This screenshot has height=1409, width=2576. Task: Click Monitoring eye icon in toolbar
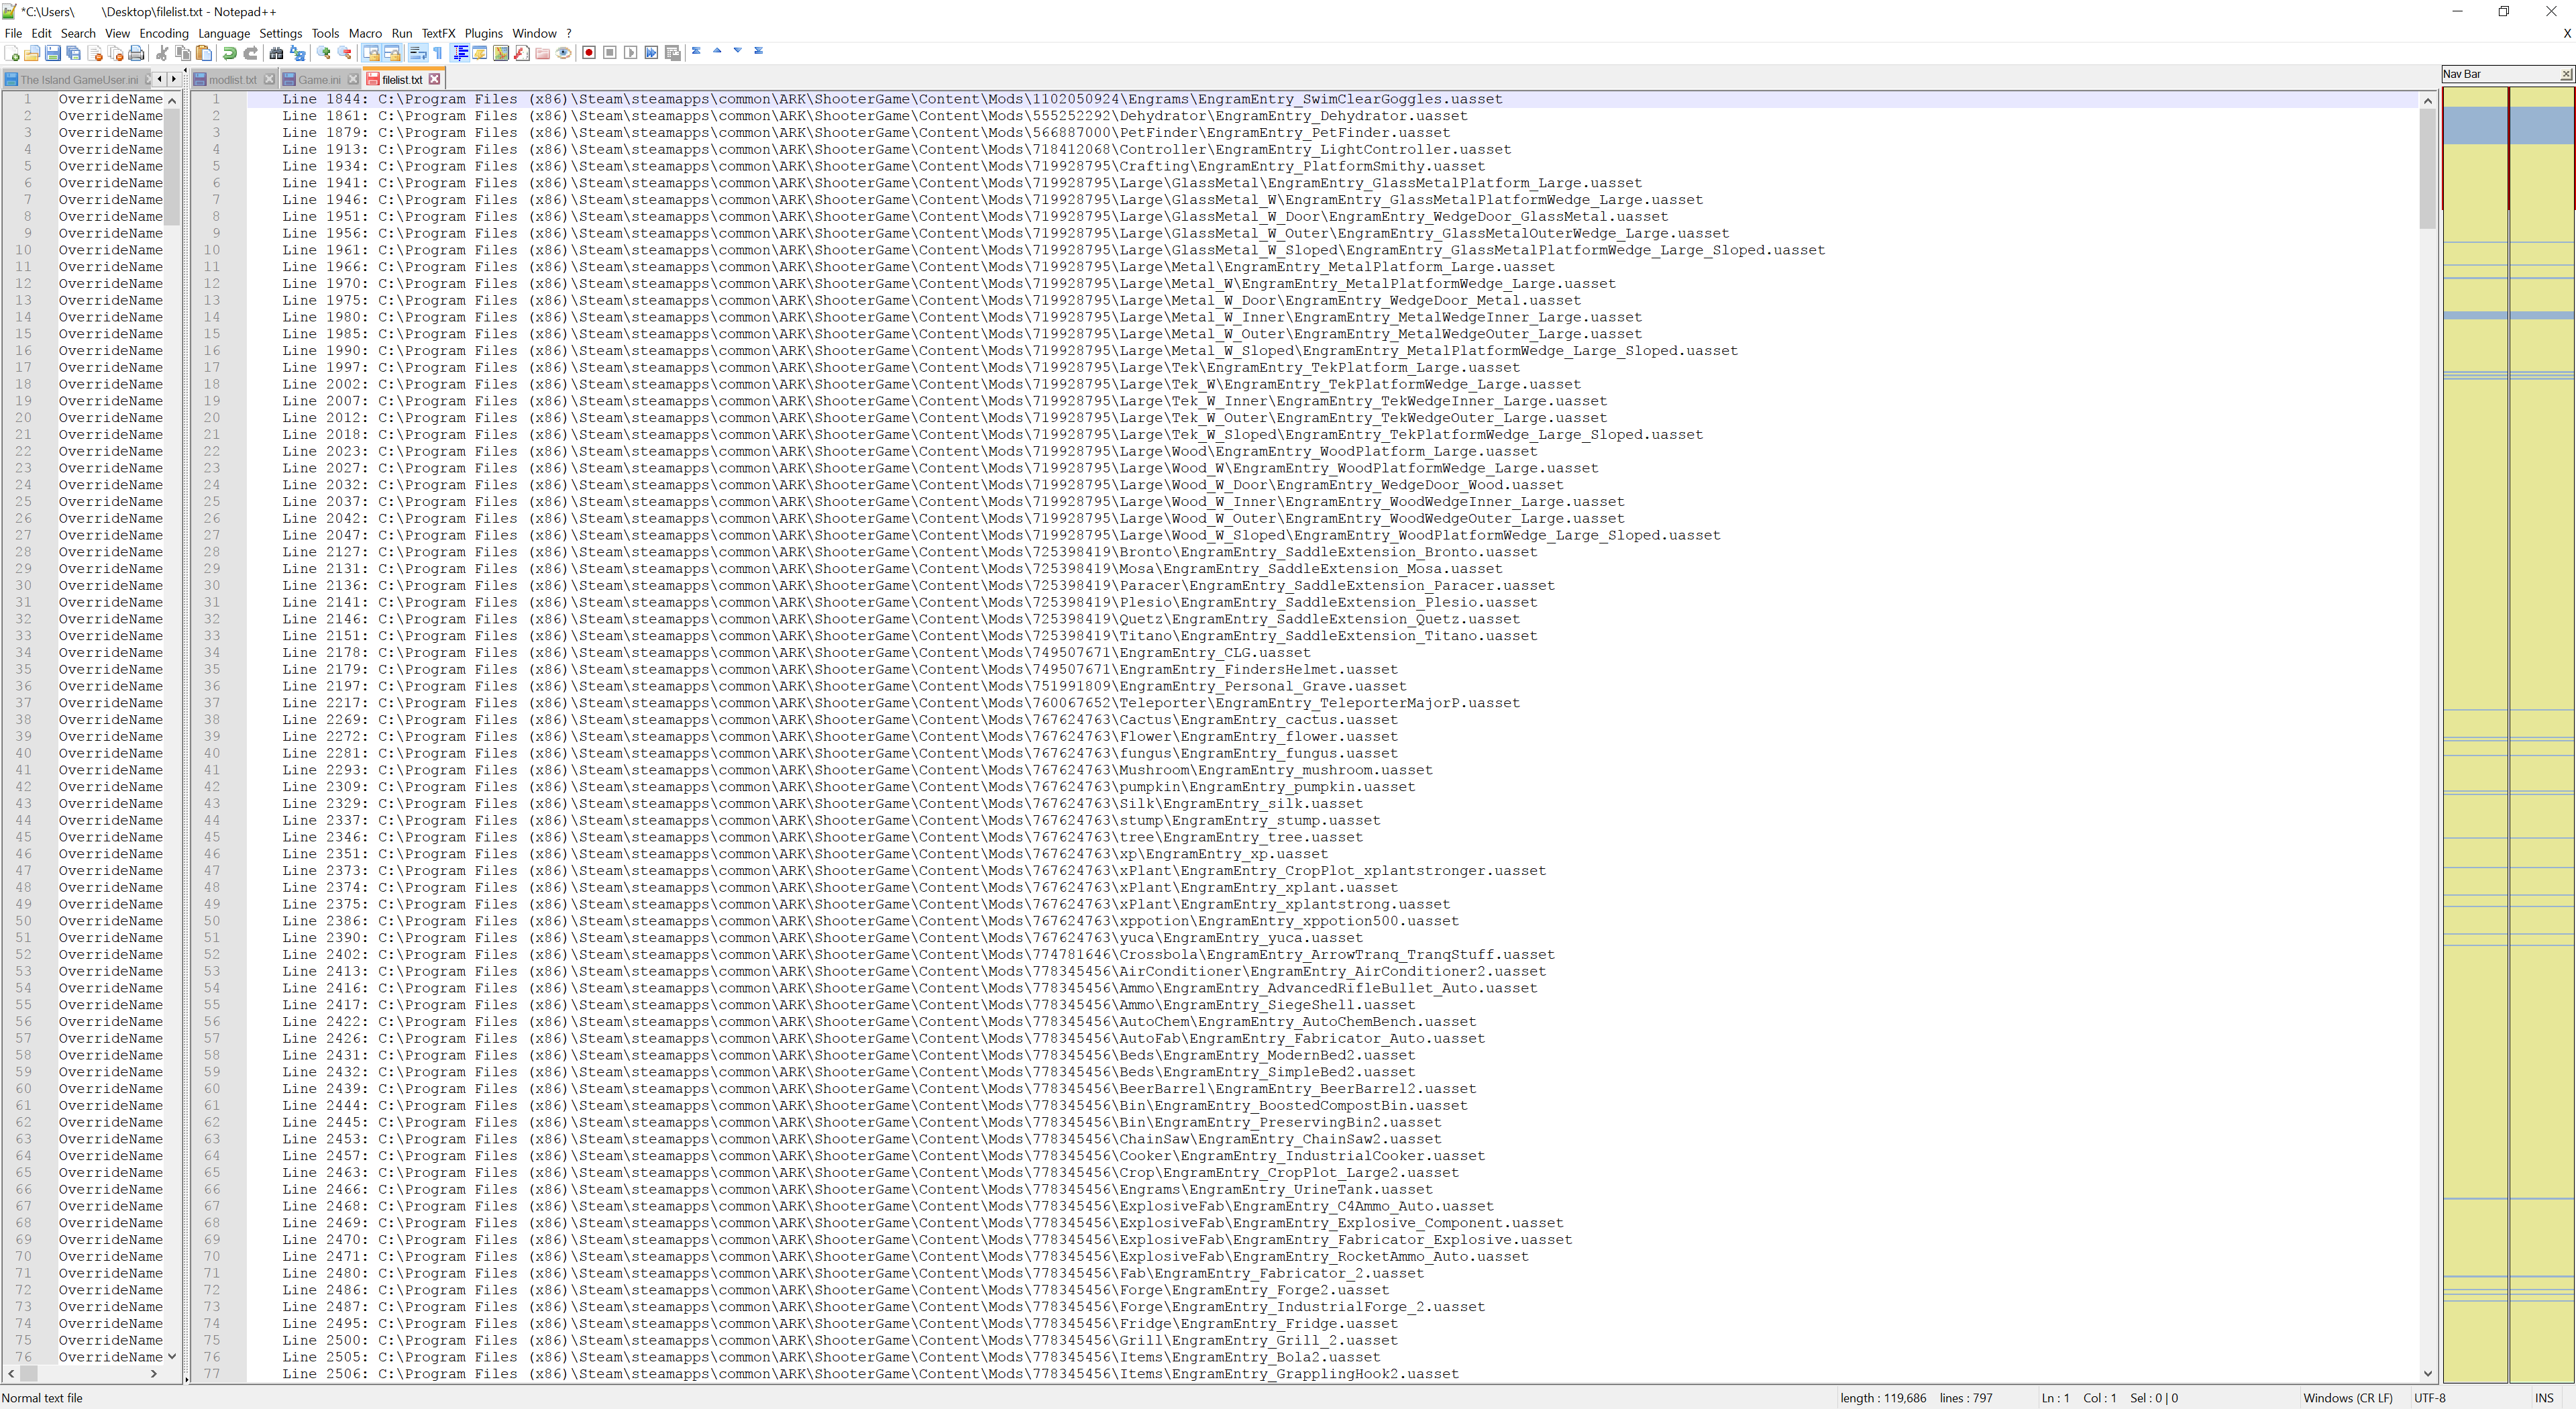coord(564,53)
